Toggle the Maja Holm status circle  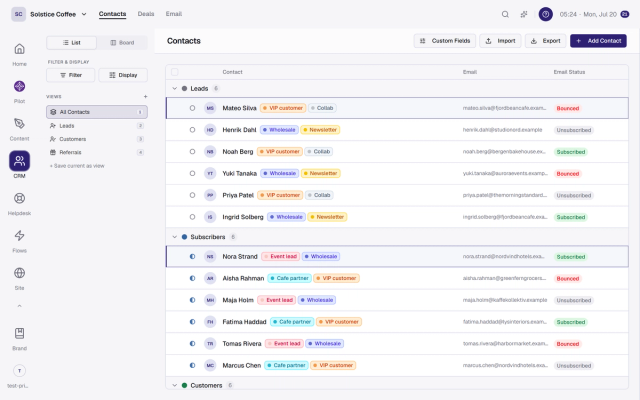pos(192,300)
